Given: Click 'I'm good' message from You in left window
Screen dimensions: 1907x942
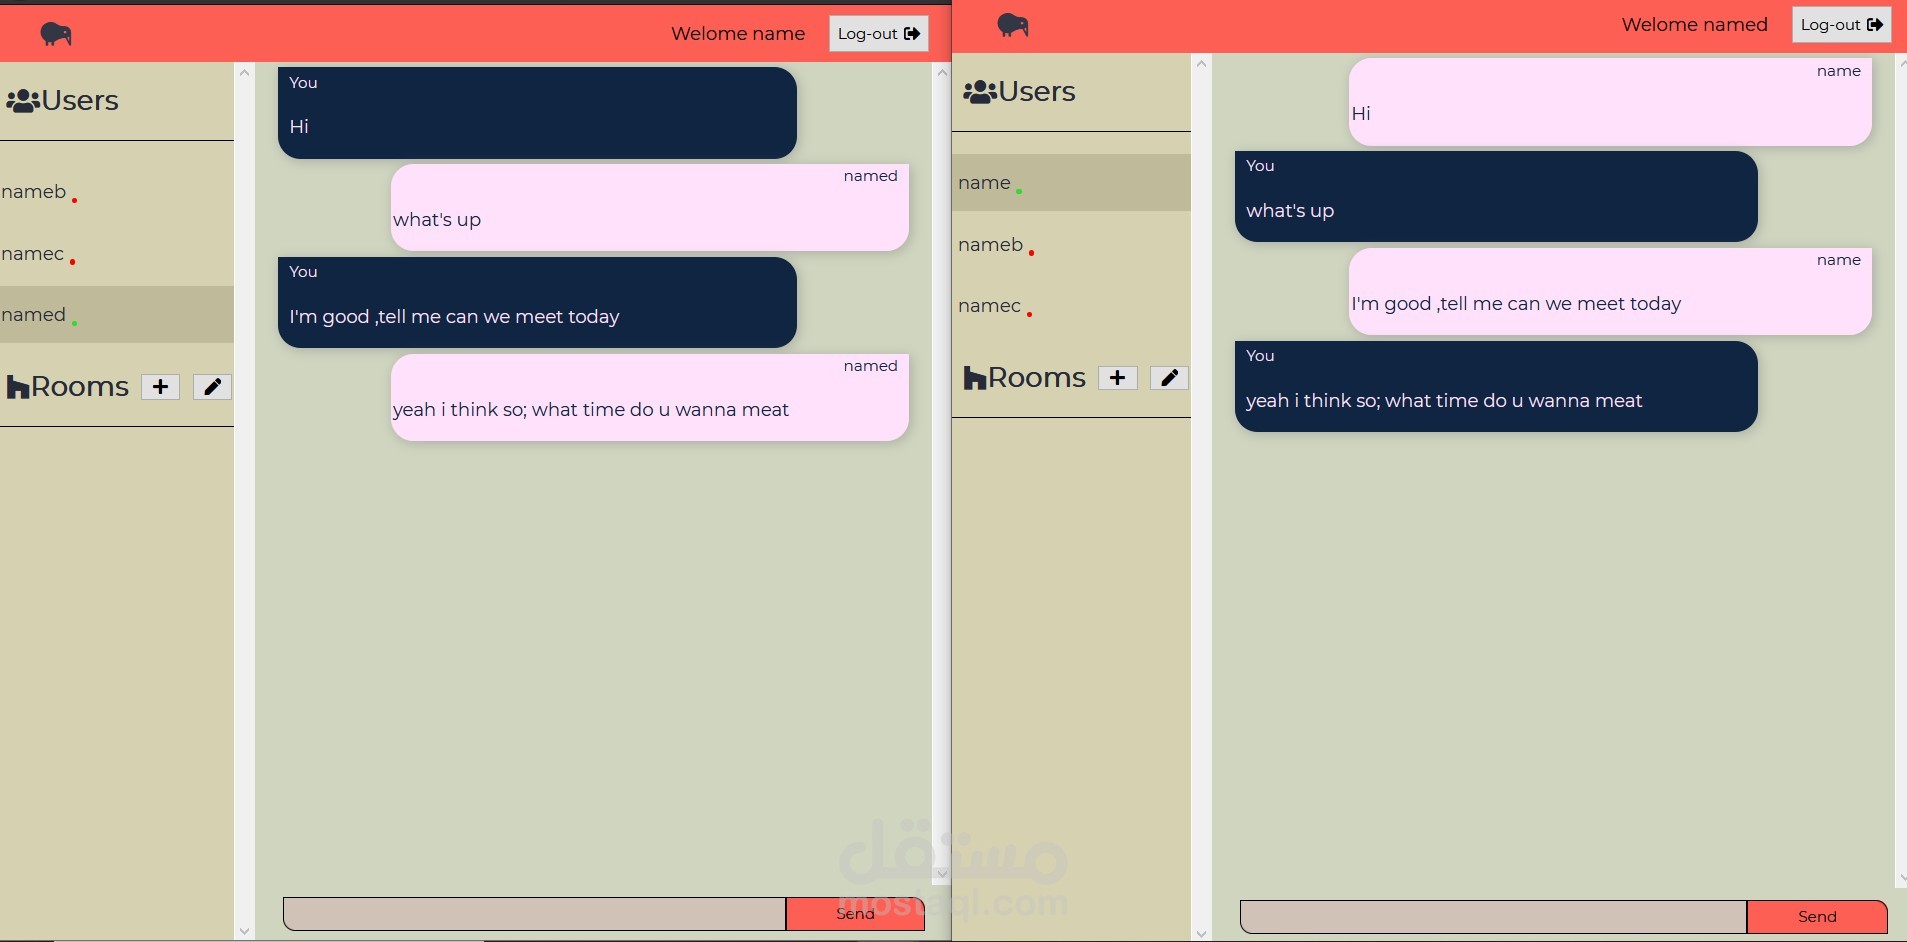Looking at the screenshot, I should [x=537, y=303].
